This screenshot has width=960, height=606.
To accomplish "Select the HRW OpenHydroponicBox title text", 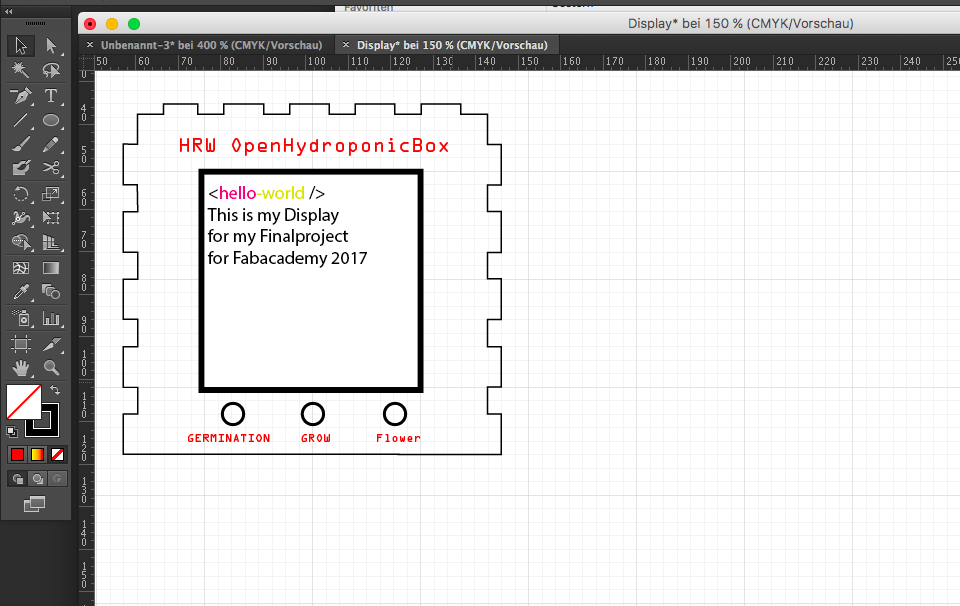I will coord(314,146).
